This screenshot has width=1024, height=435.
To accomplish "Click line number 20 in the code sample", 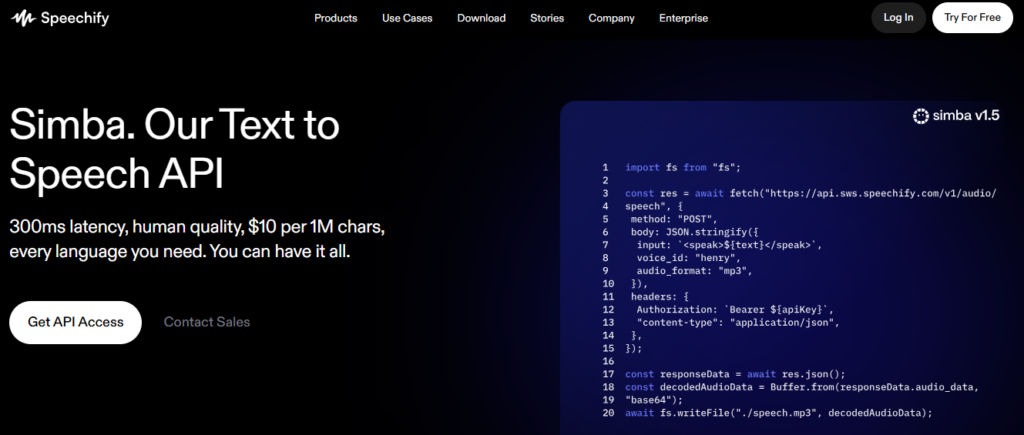I will click(x=609, y=413).
